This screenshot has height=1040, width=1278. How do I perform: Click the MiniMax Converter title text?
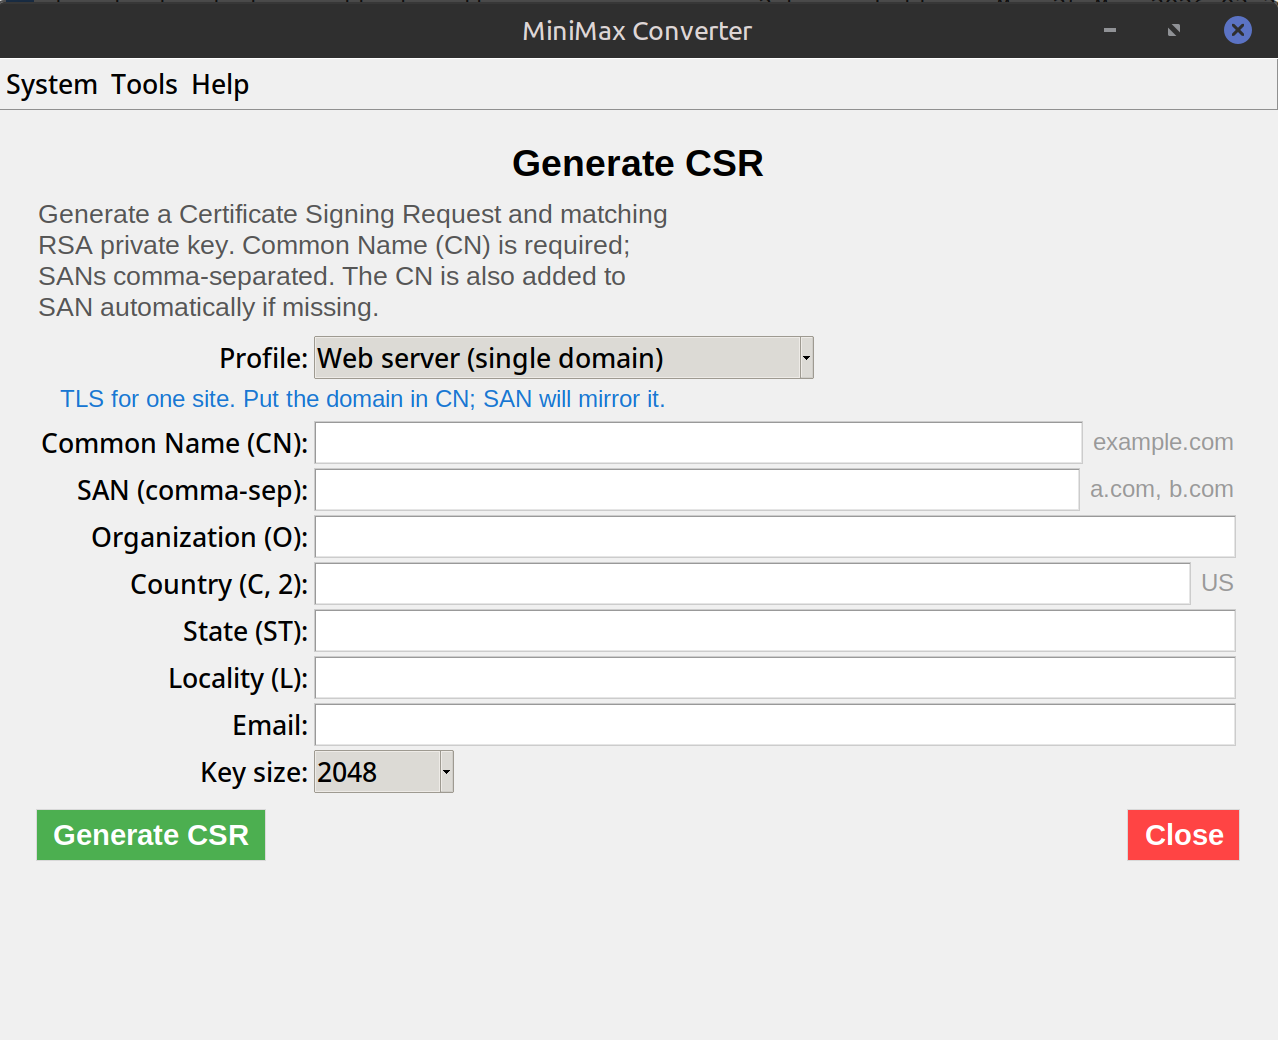tap(637, 31)
